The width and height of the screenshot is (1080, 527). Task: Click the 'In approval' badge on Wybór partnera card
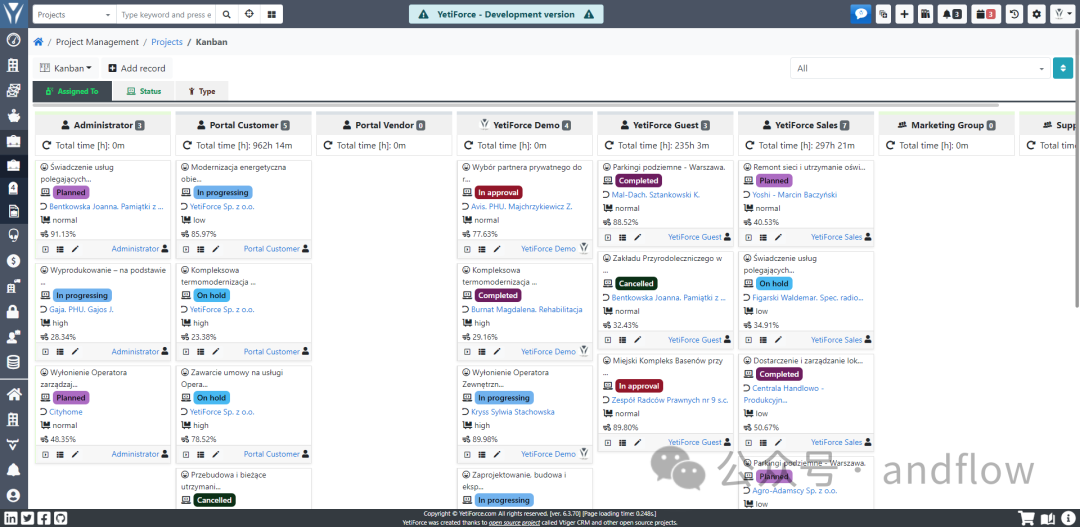click(498, 192)
